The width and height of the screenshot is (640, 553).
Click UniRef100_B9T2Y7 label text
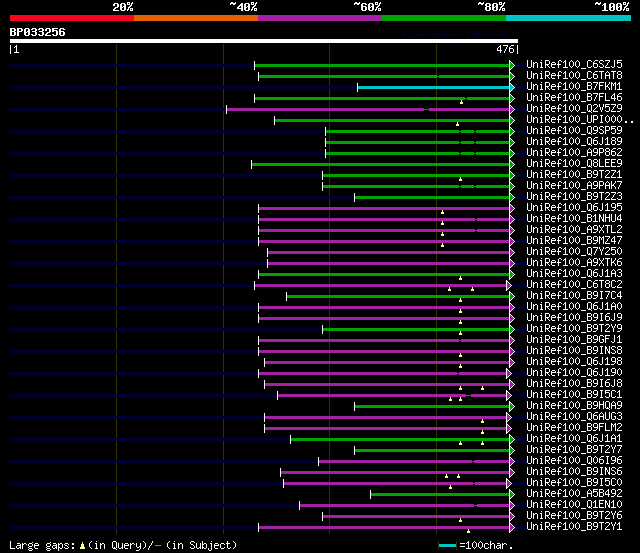(x=574, y=450)
